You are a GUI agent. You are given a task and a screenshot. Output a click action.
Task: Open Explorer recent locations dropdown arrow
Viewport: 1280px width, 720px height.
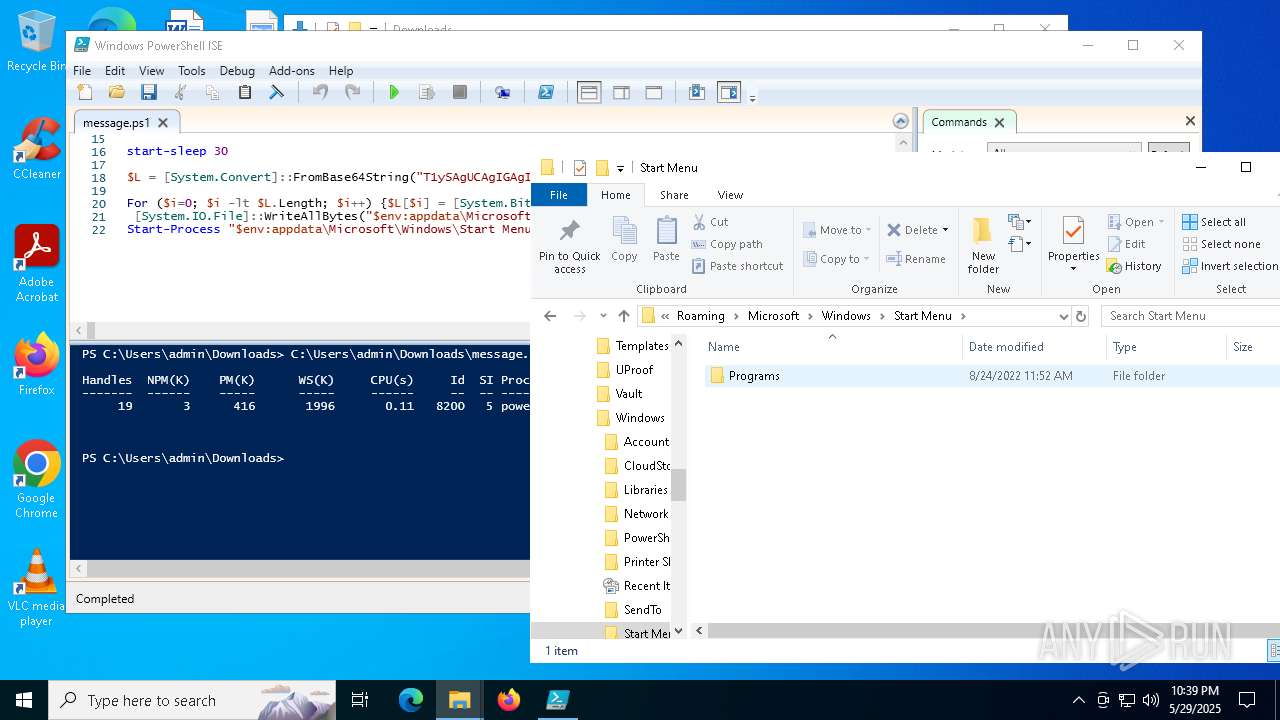(604, 317)
